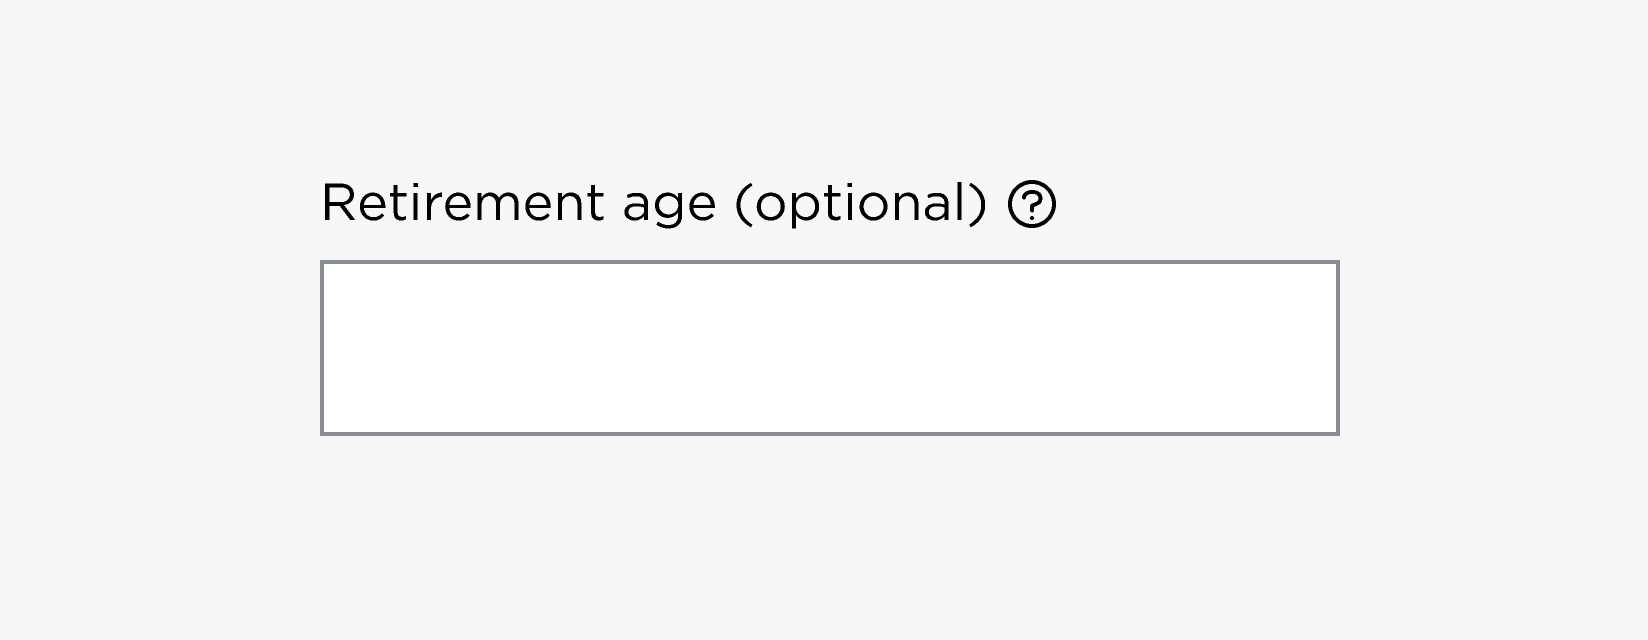Click the '(optional)' text in label
Viewport: 1648px width, 640px height.
click(860, 203)
